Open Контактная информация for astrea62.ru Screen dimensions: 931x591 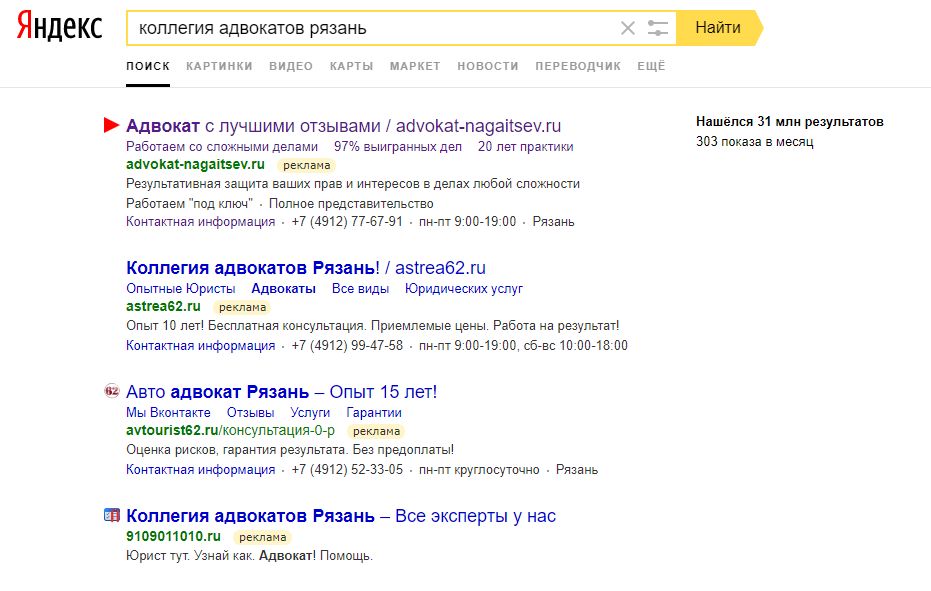201,346
